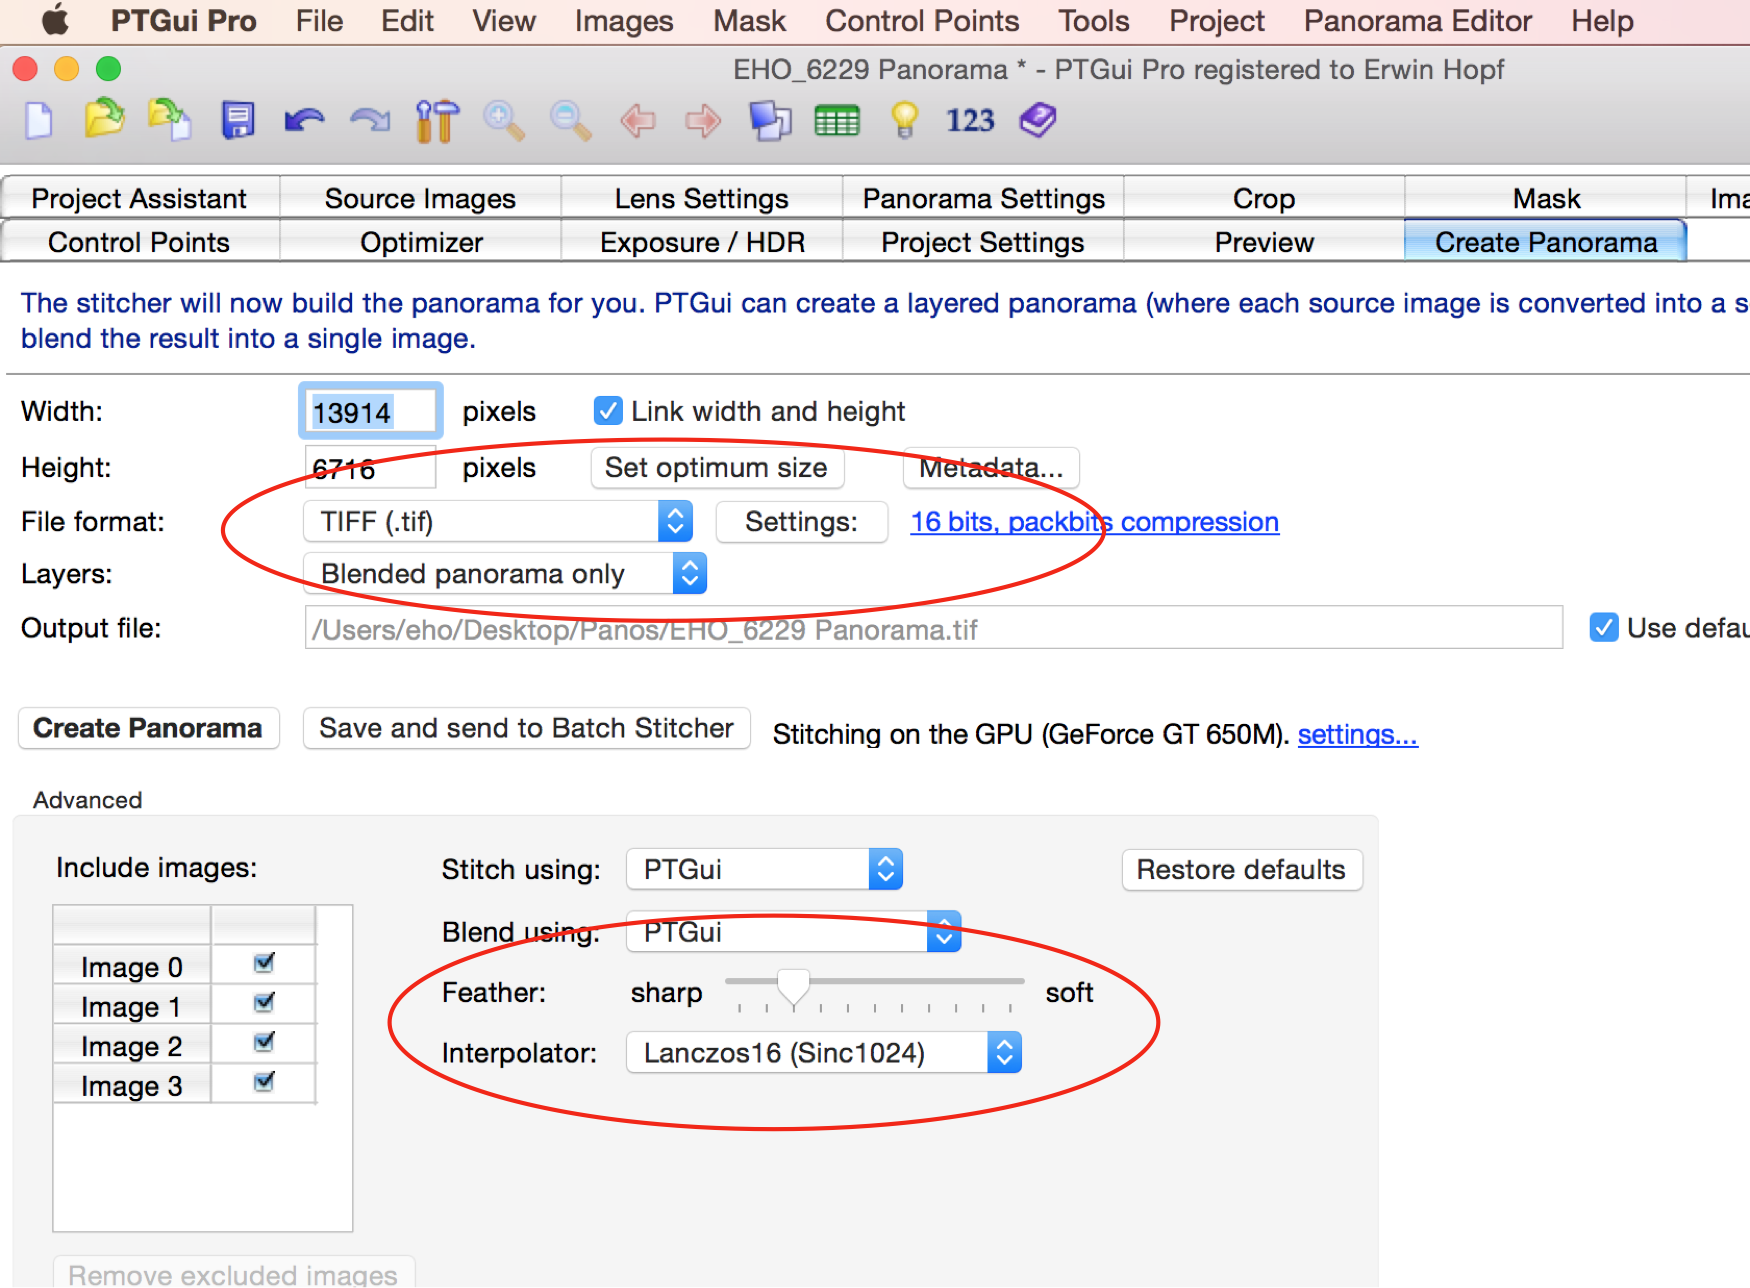Click the right arrow next icon
Viewport: 1750px width, 1288px height.
click(703, 121)
